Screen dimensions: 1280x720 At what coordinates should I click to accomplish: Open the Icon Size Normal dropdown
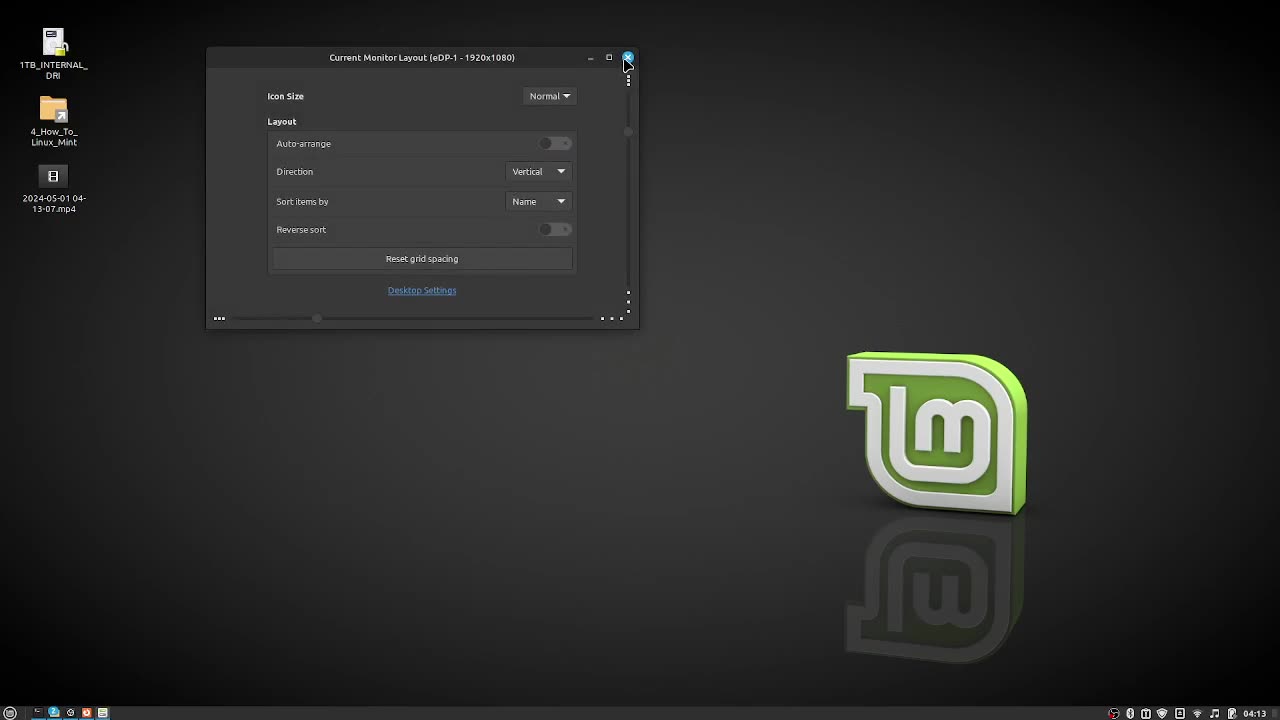coord(549,96)
